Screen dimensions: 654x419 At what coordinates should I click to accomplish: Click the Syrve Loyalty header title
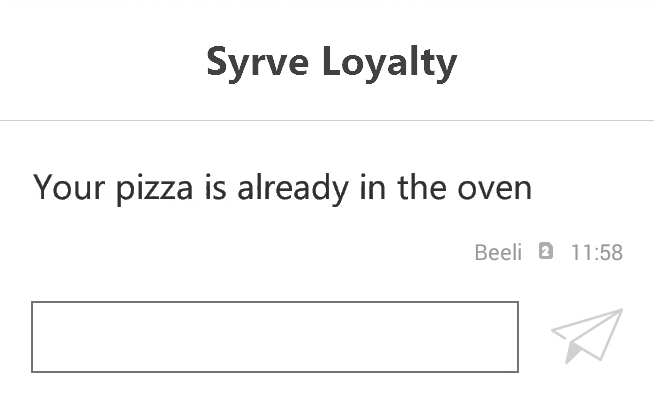(331, 62)
